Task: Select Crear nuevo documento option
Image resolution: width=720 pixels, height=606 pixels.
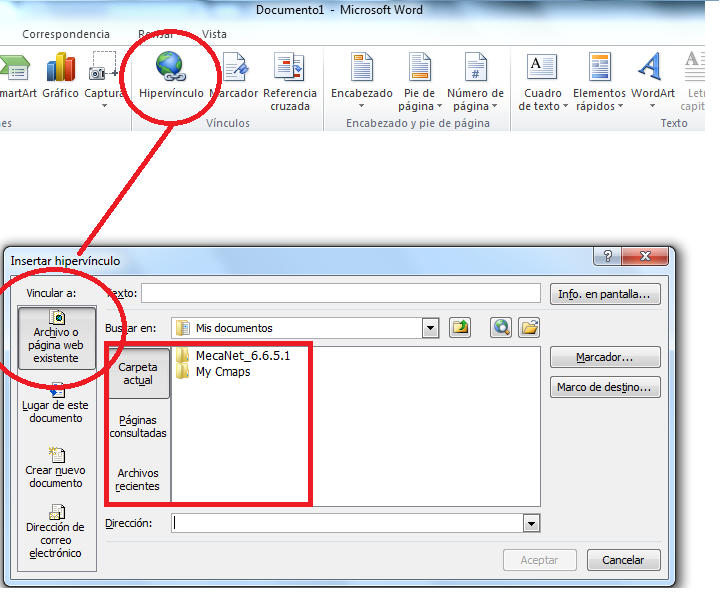Action: [x=56, y=468]
